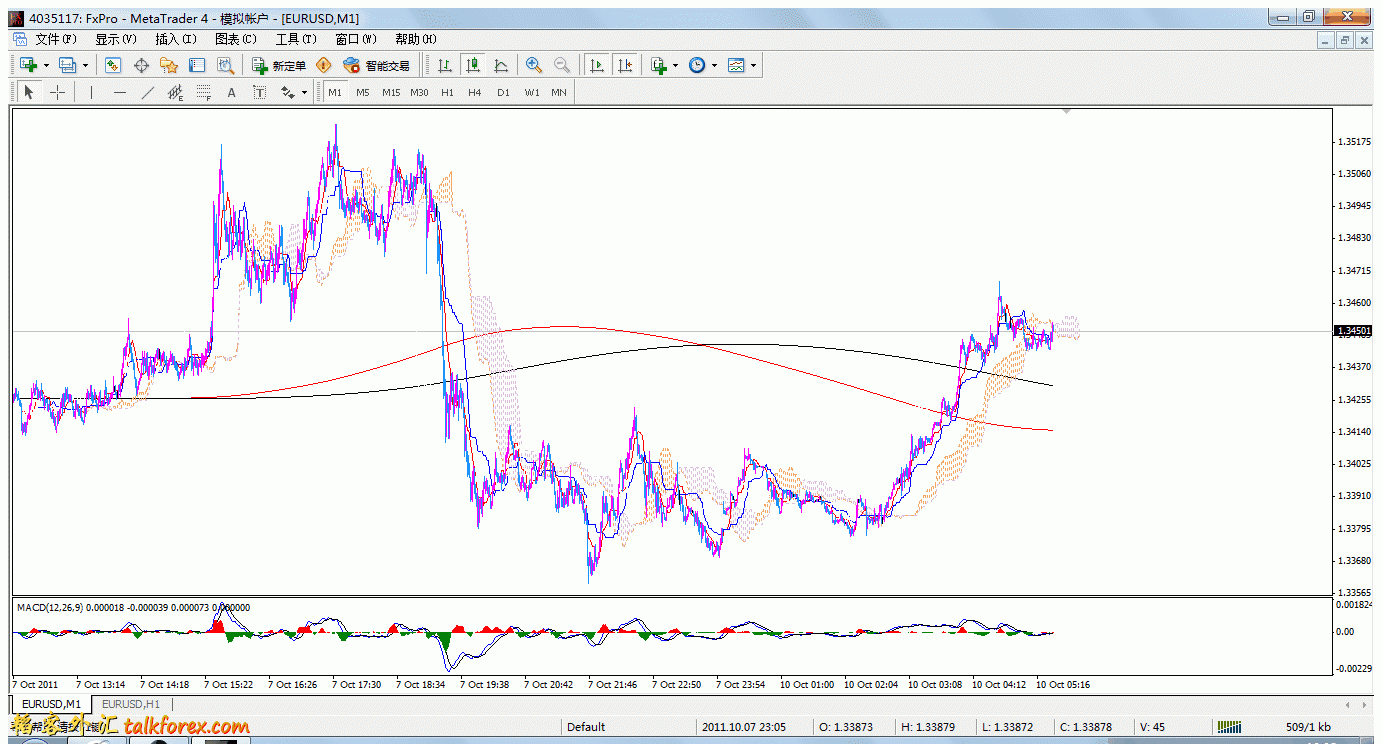The height and width of the screenshot is (744, 1382).
Task: Switch to the EURUSD,H1 chart tab
Action: (131, 704)
